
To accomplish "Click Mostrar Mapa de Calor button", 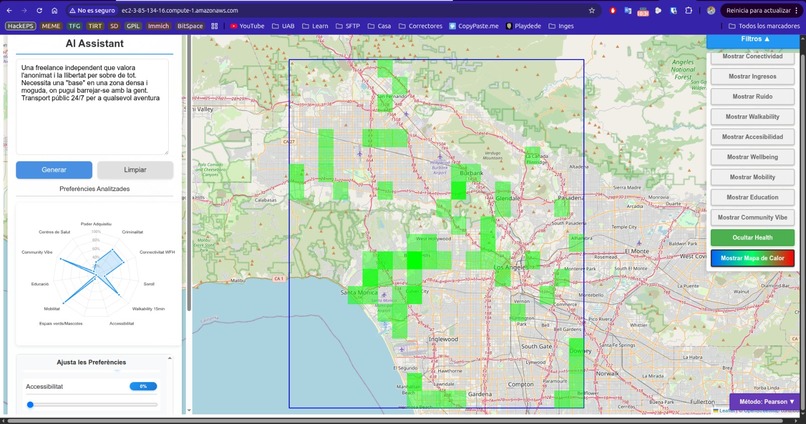I will [753, 258].
